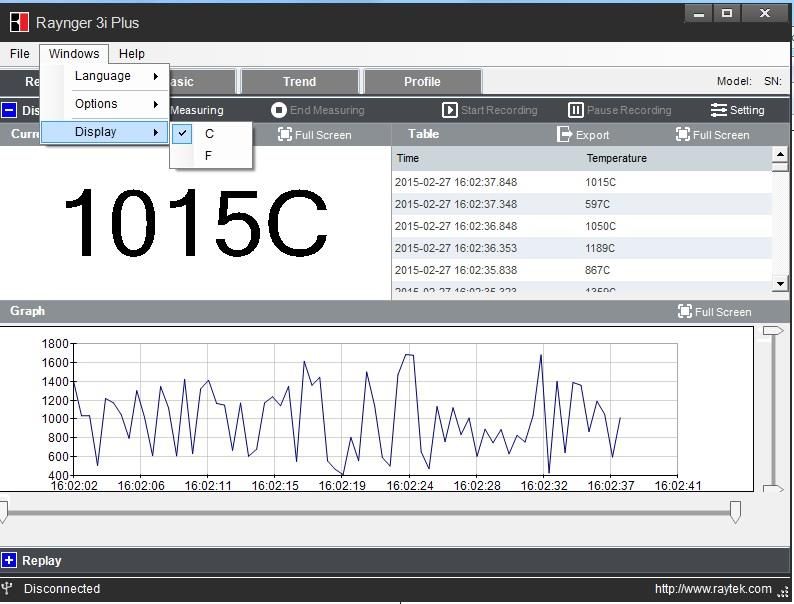Click Start Recording button label
Viewport: 794px width, 604px height.
pos(499,110)
